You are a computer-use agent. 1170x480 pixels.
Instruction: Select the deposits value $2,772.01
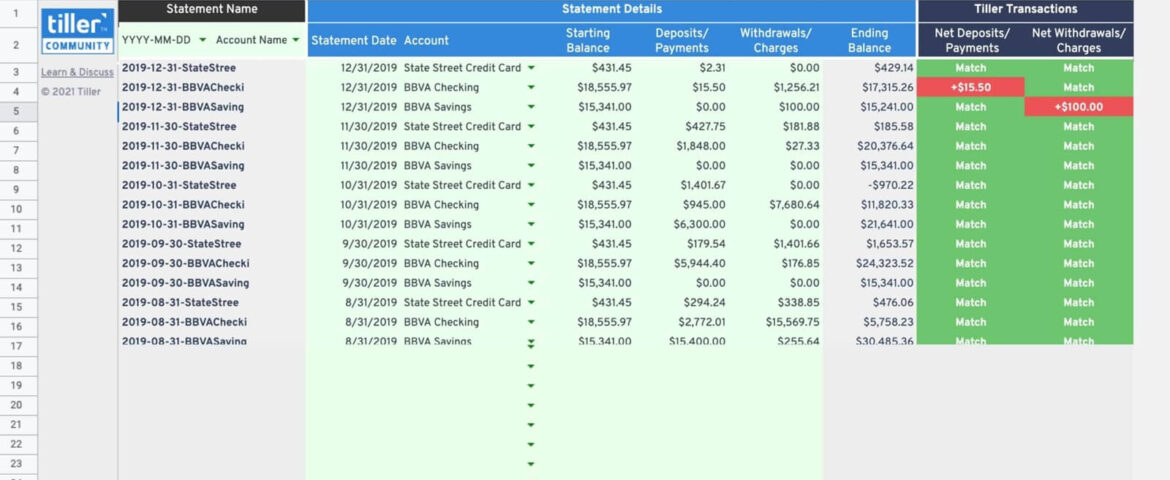(701, 322)
